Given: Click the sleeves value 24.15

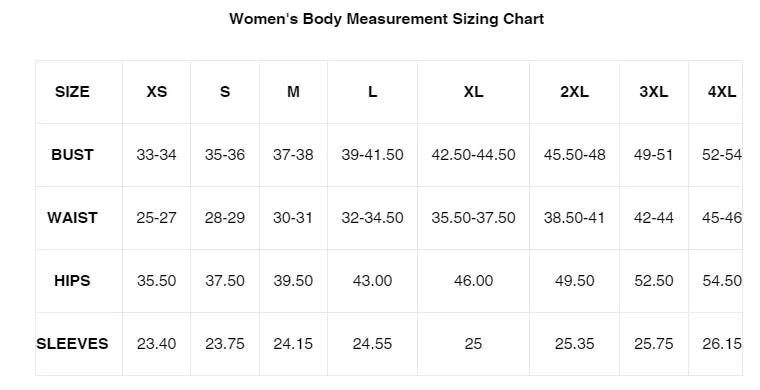Looking at the screenshot, I should tap(293, 343).
